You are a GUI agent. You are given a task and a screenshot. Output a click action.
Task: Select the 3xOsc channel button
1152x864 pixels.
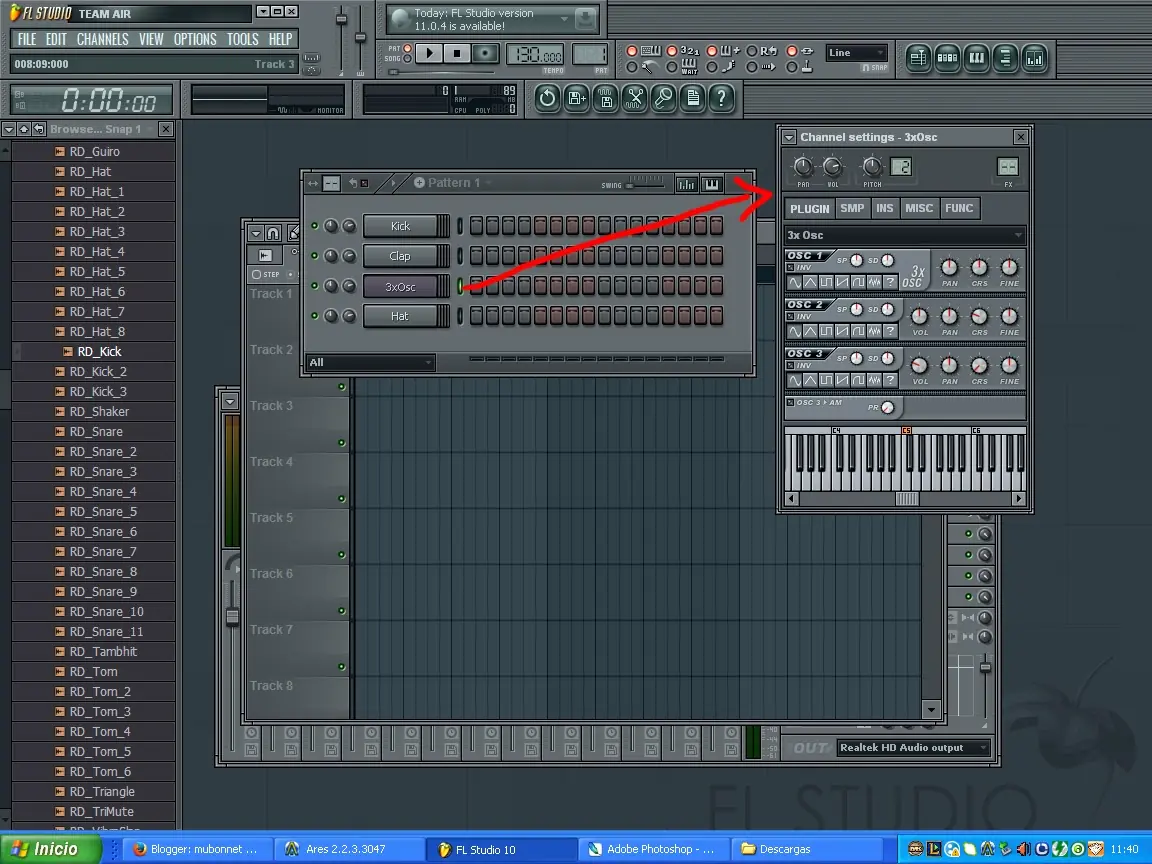(x=400, y=287)
